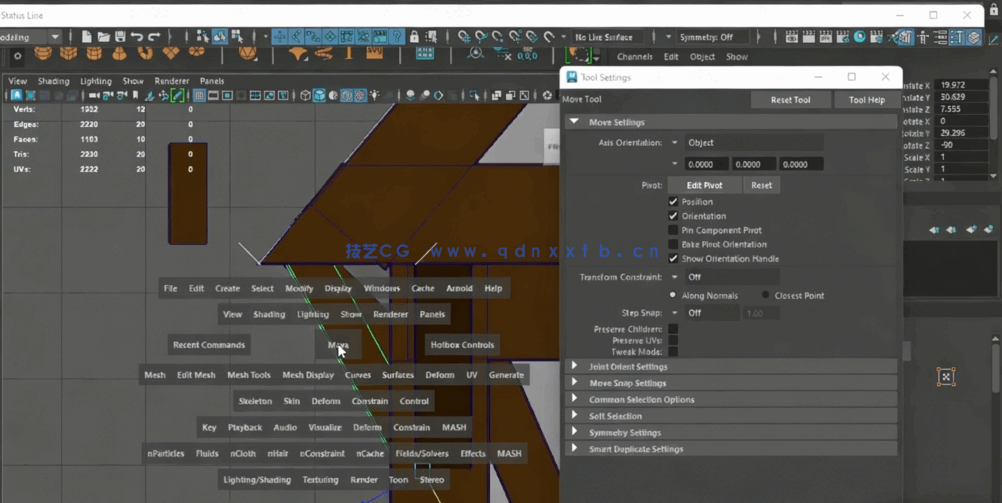Disable Show Orientation Handle checkbox
This screenshot has width=1002, height=503.
pos(673,258)
